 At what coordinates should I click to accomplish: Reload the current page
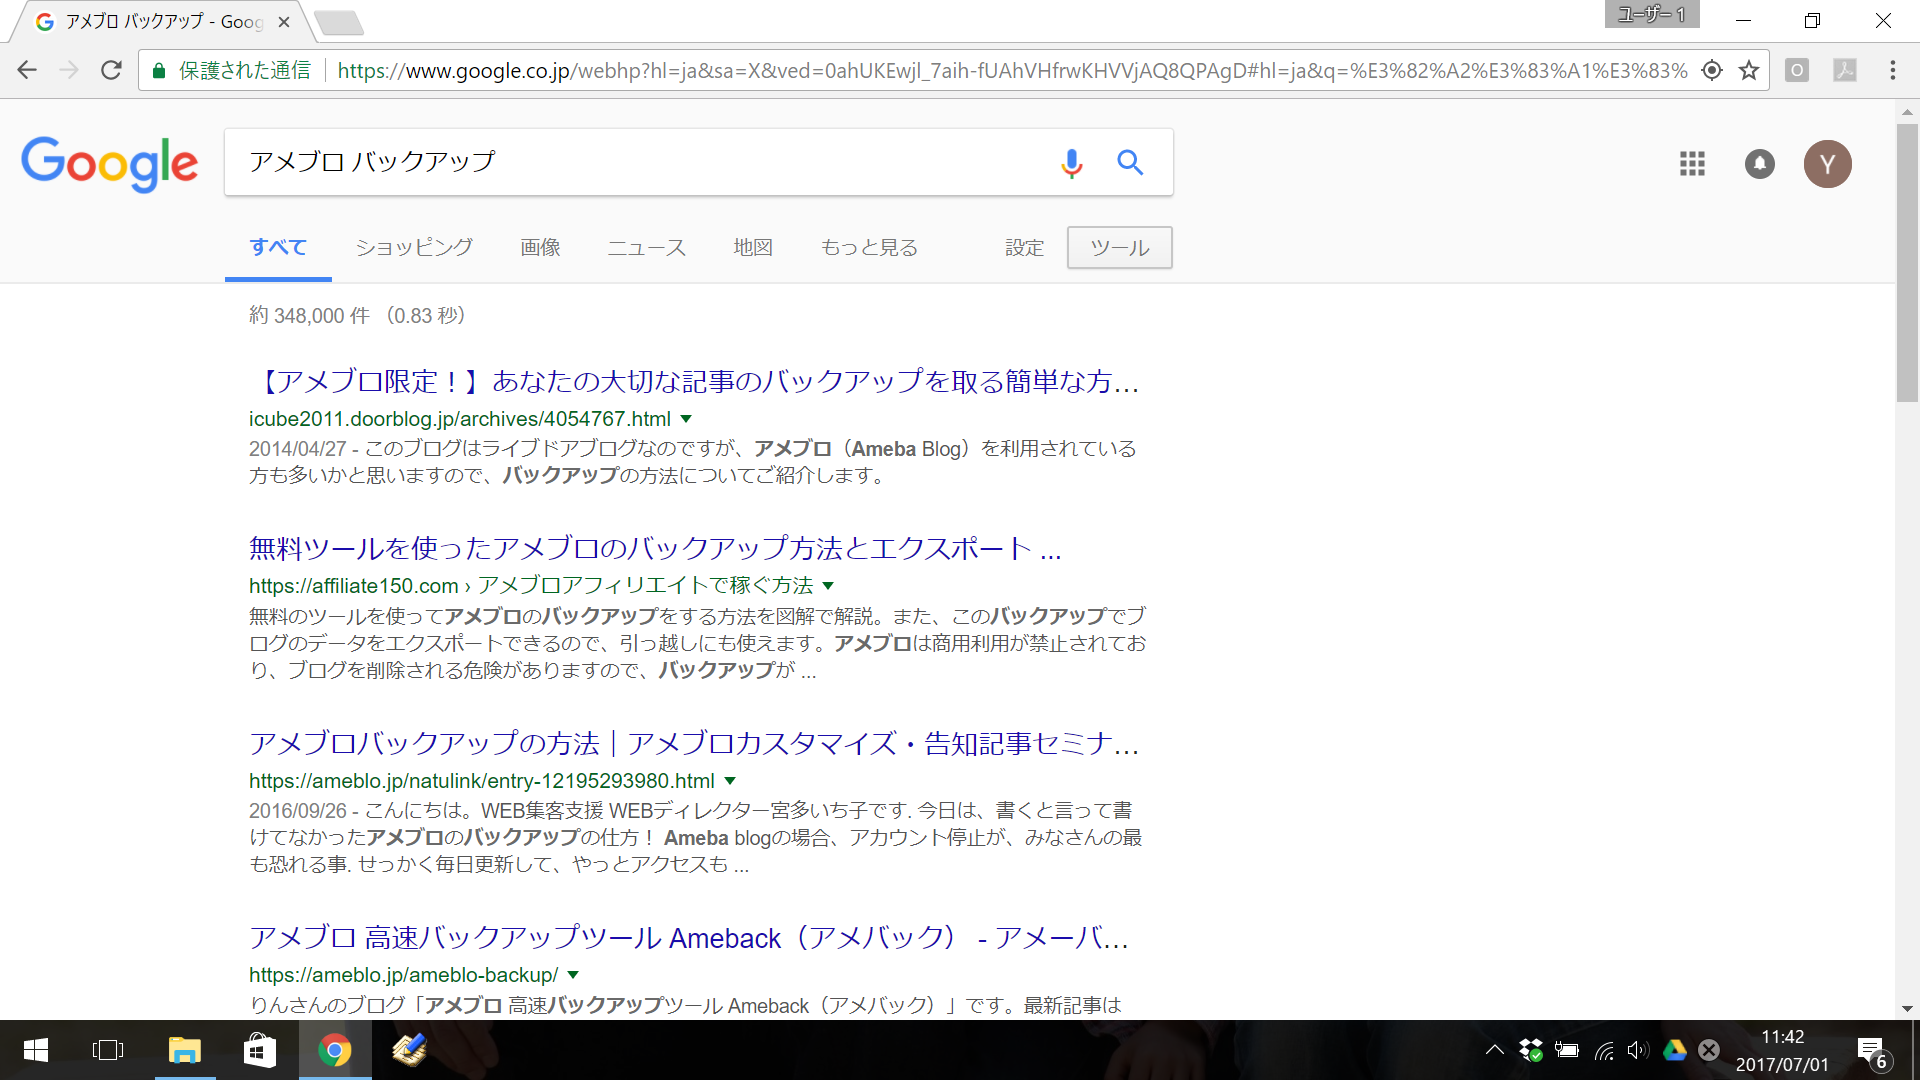pyautogui.click(x=111, y=70)
